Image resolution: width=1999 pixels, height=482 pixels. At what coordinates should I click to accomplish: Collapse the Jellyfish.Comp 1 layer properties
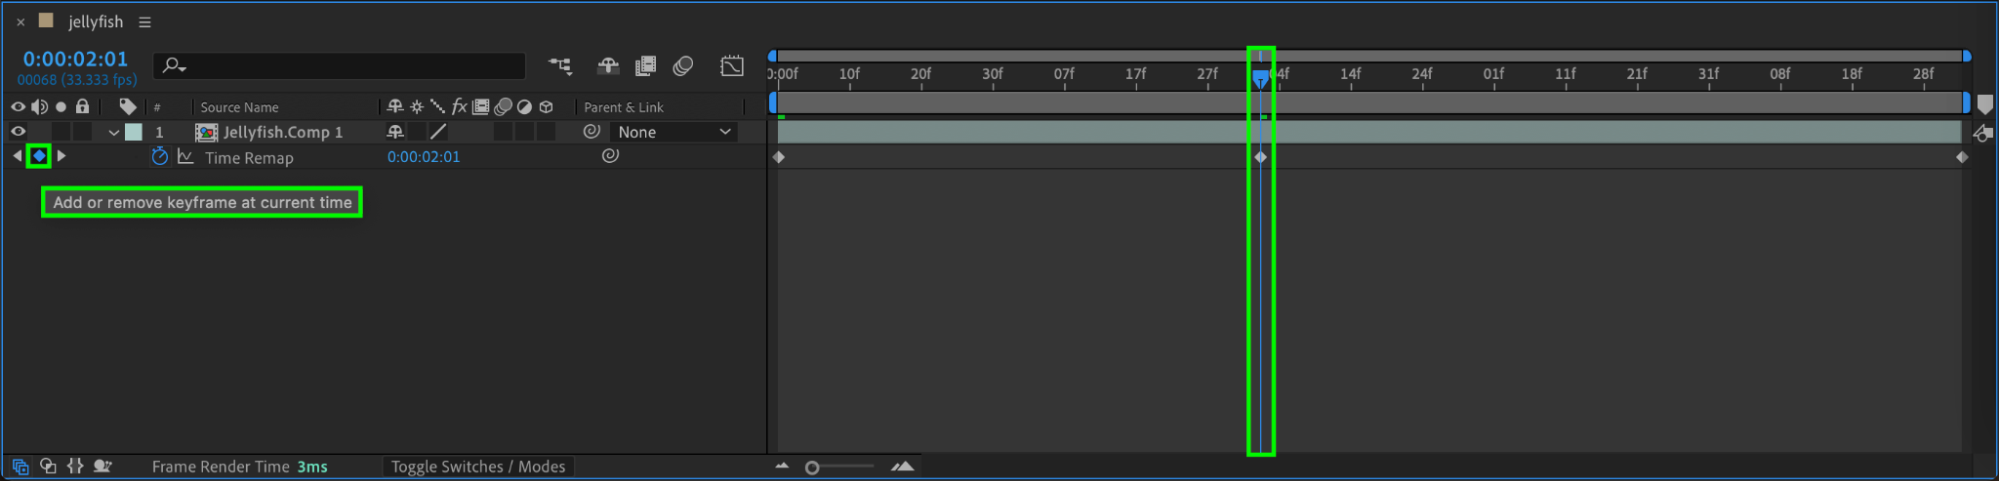click(x=114, y=132)
